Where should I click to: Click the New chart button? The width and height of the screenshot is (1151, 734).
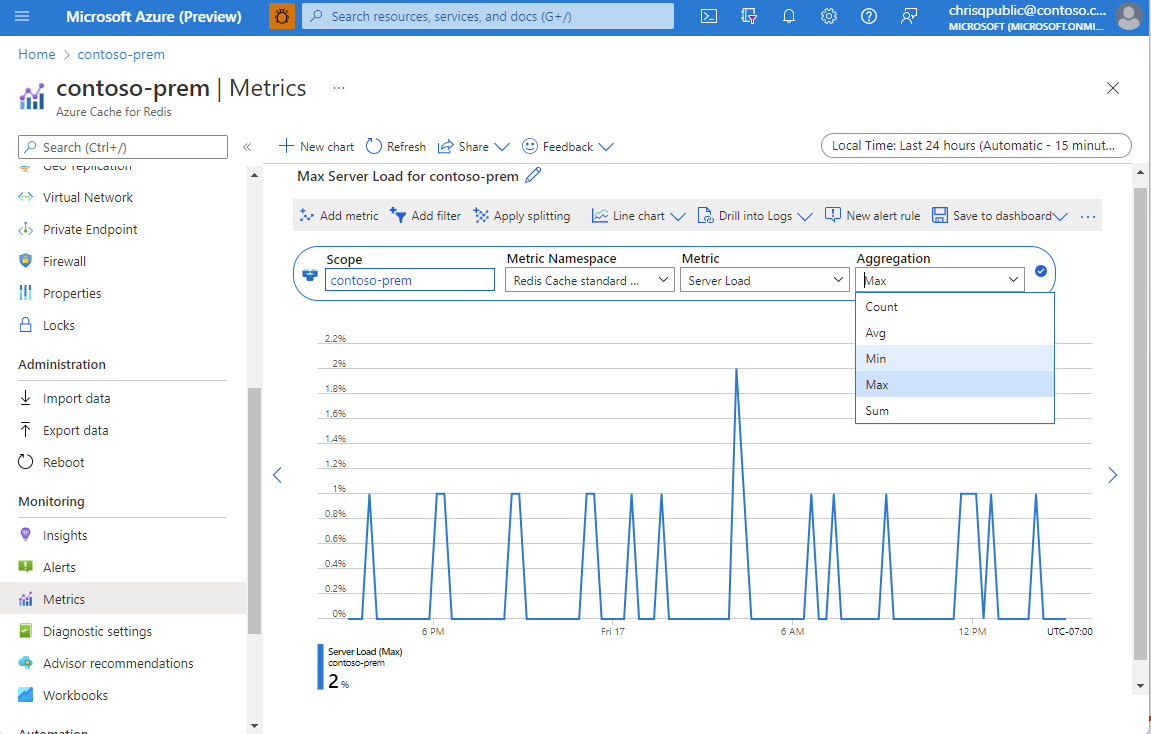(x=316, y=146)
